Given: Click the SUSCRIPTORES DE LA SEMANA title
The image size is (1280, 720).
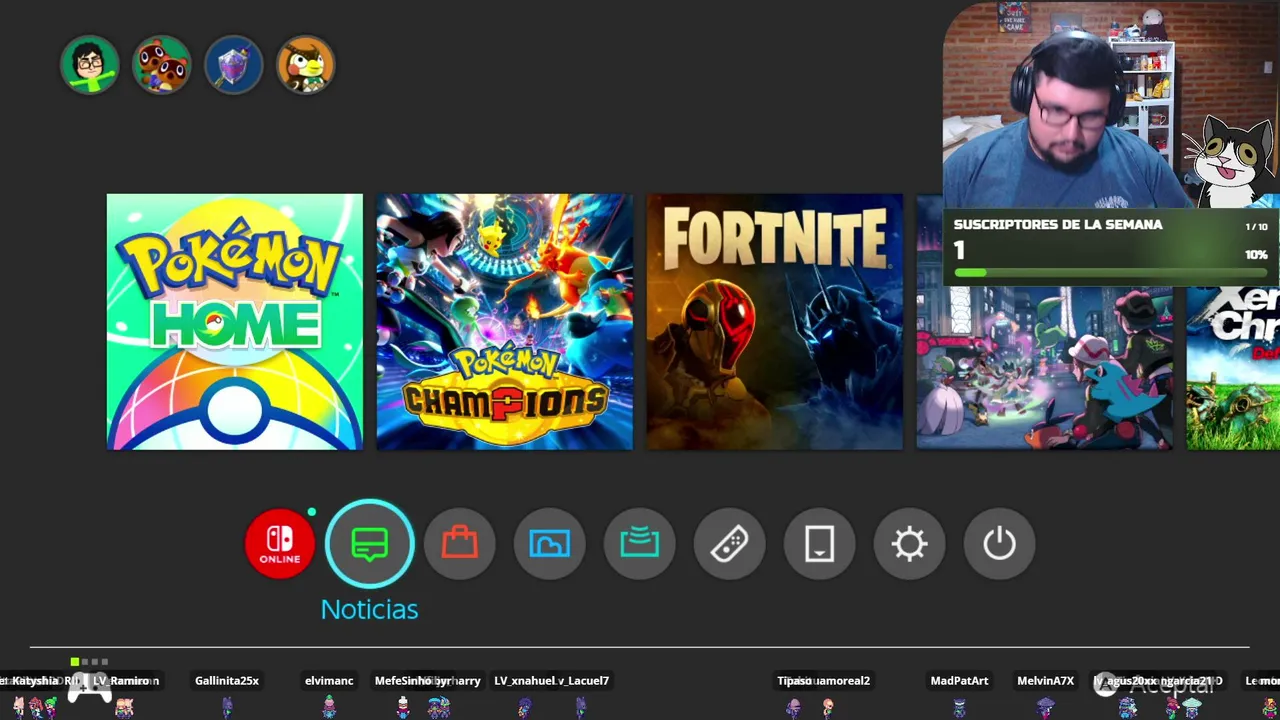Looking at the screenshot, I should point(1058,225).
